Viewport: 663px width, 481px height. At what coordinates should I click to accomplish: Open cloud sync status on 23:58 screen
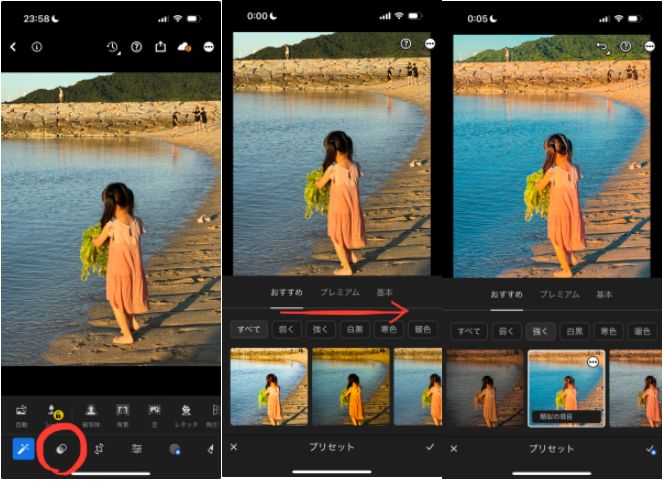(184, 47)
